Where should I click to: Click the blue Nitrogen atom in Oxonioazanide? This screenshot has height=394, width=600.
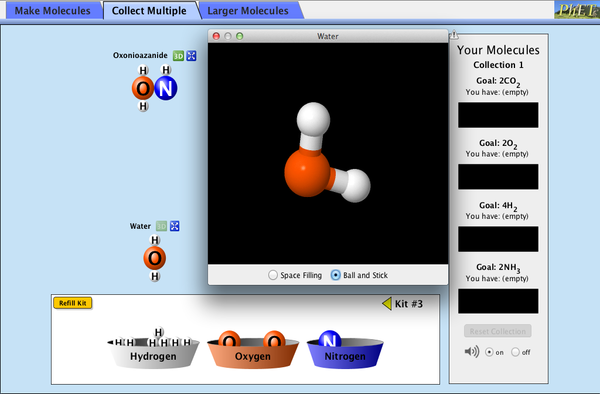pyautogui.click(x=166, y=88)
